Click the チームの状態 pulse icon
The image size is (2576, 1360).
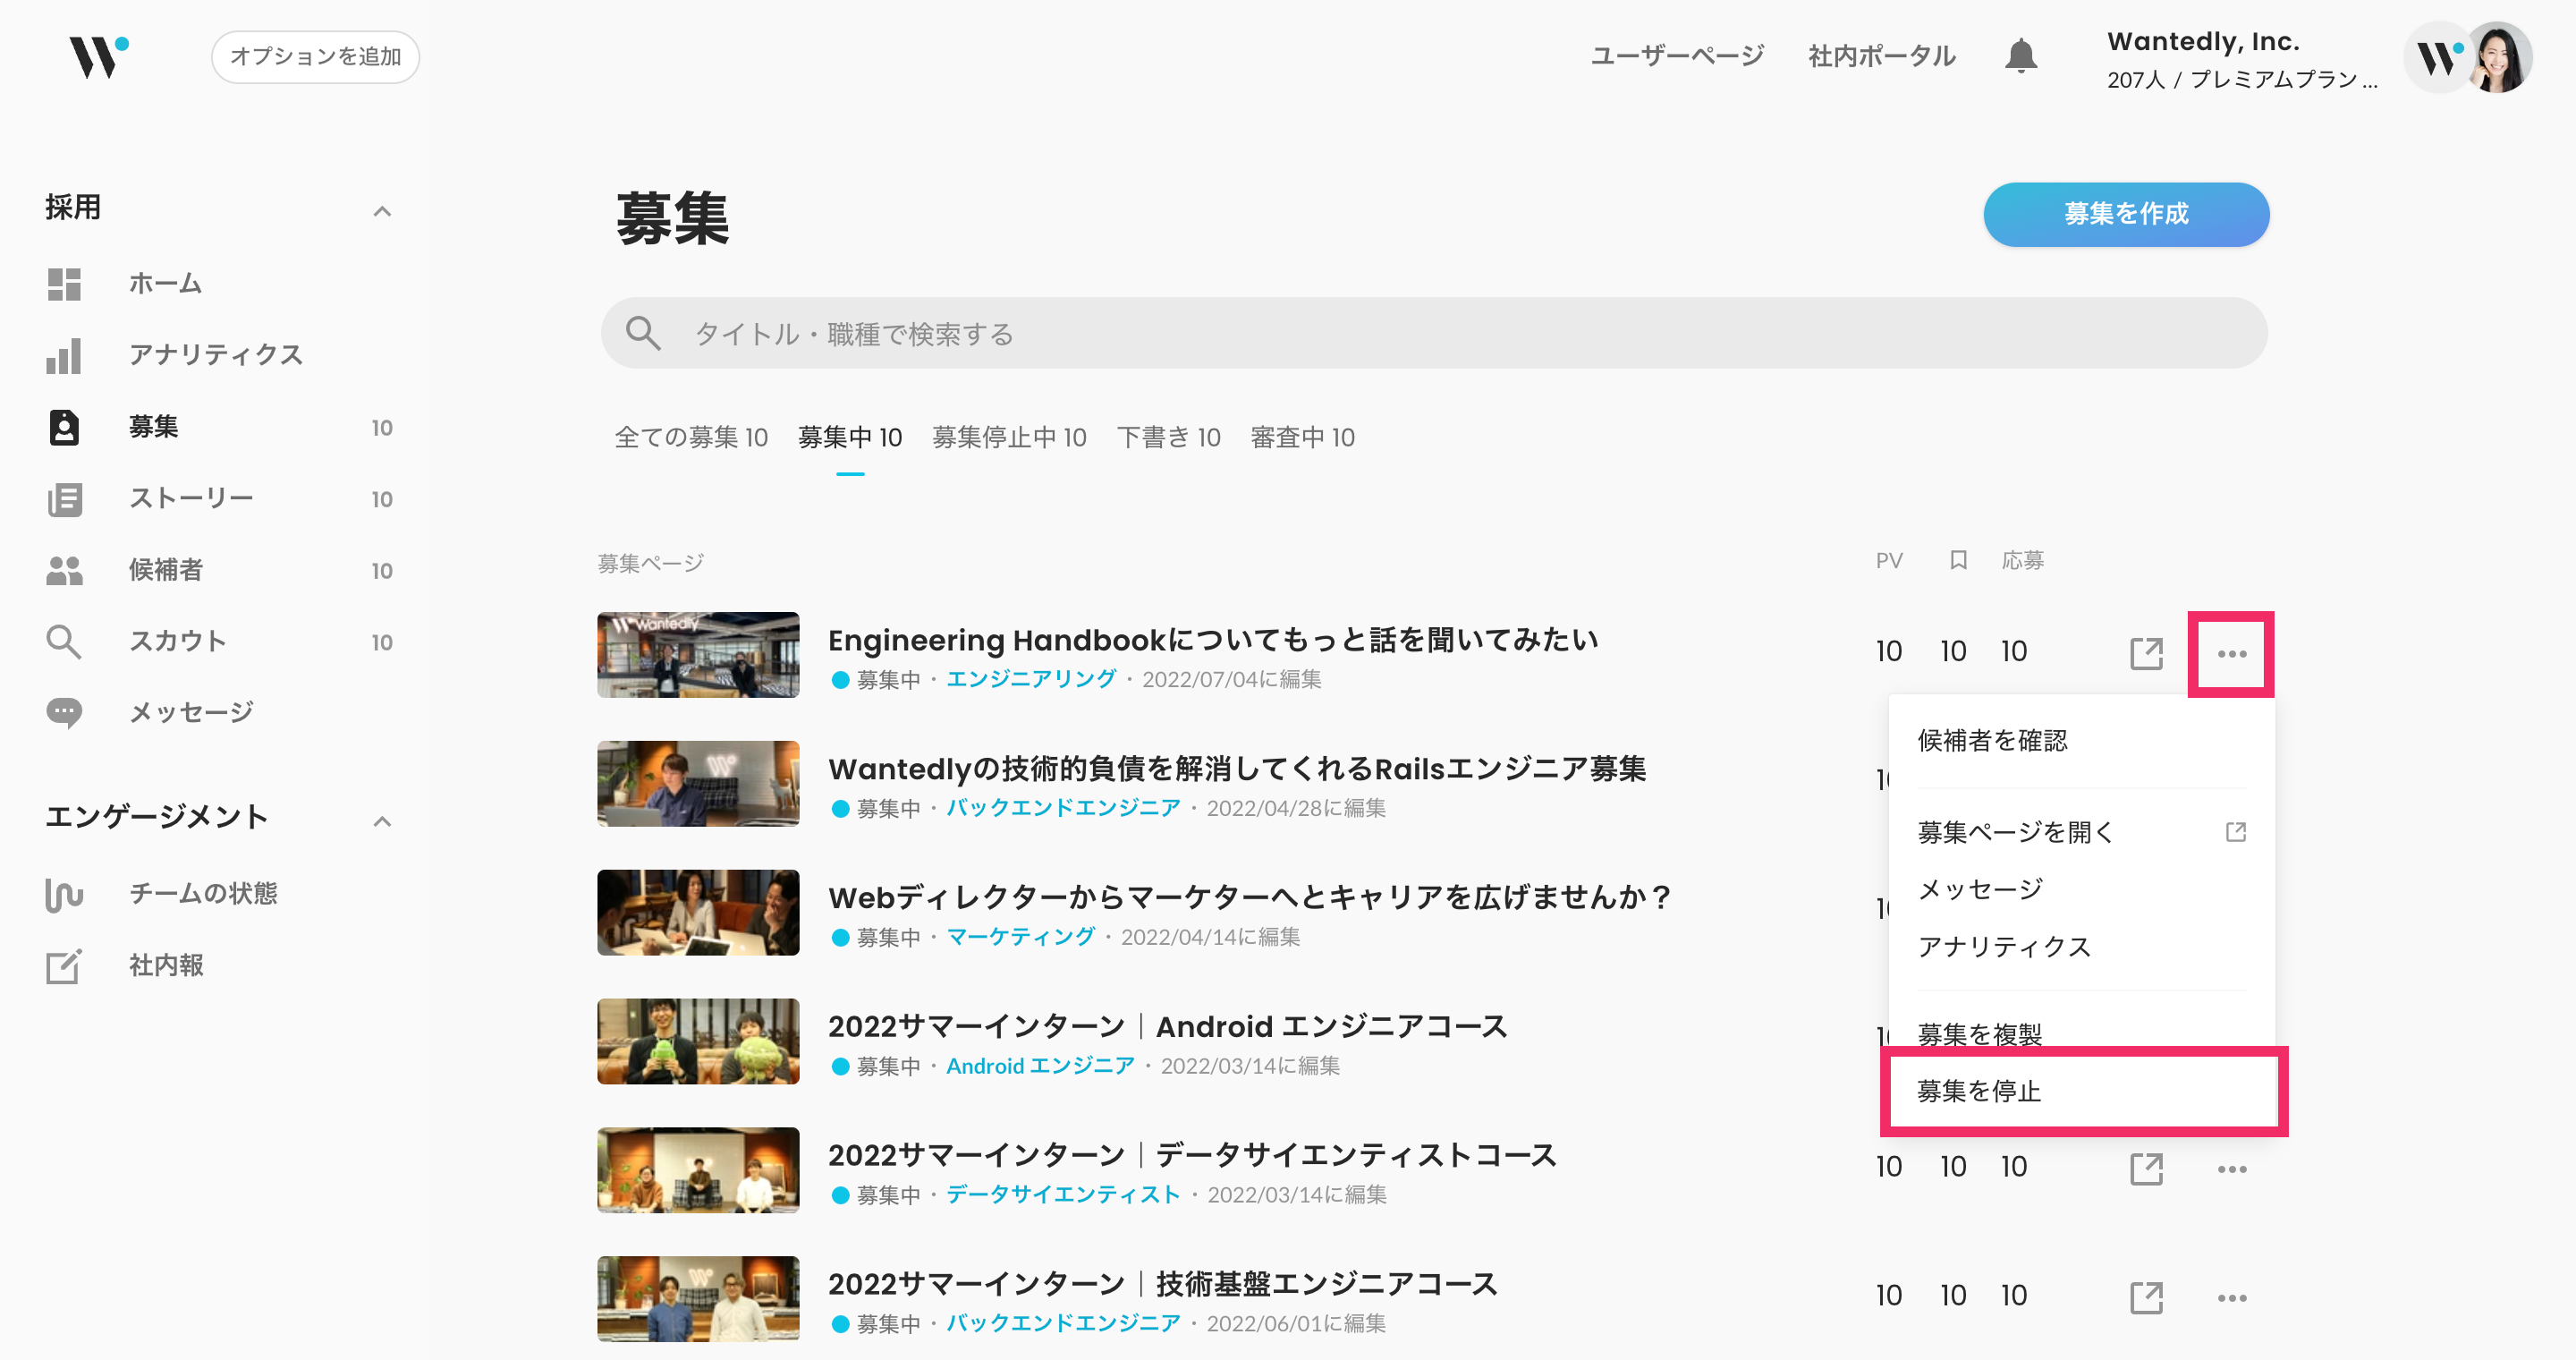64,894
